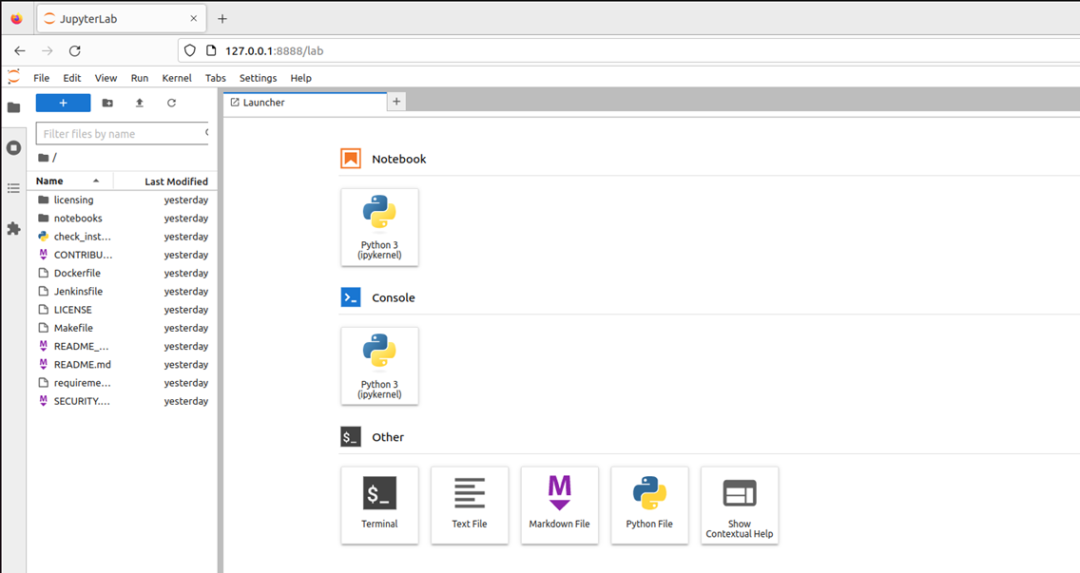Open Running Terminals and Kernels sidebar icon
The height and width of the screenshot is (573, 1080).
pyautogui.click(x=14, y=147)
